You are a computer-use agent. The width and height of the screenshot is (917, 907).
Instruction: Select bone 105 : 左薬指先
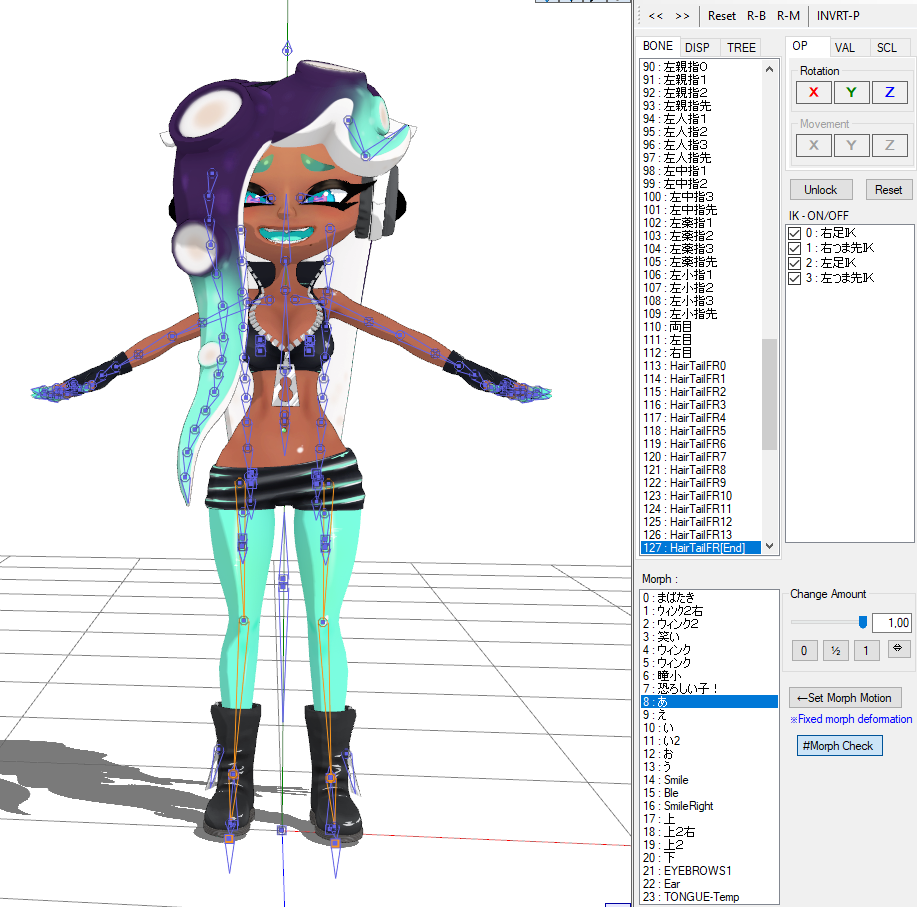pyautogui.click(x=701, y=262)
